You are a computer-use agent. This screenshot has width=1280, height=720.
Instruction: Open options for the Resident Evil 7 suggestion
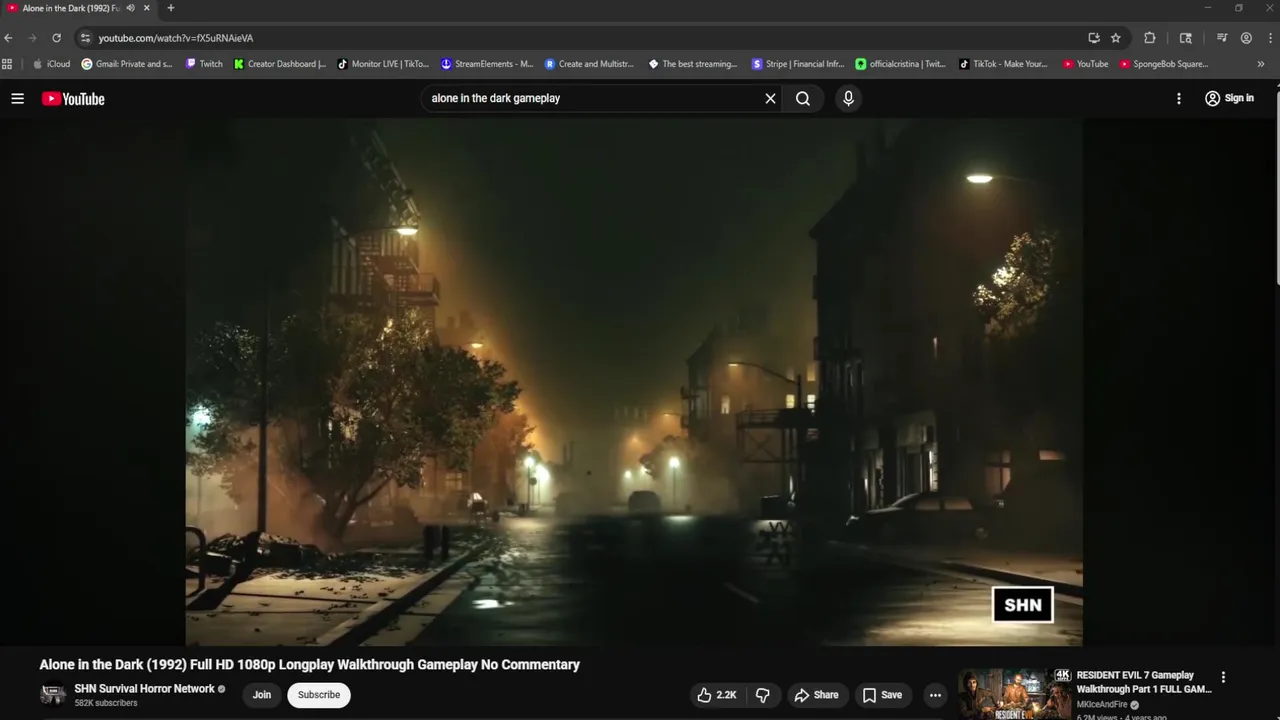1223,677
